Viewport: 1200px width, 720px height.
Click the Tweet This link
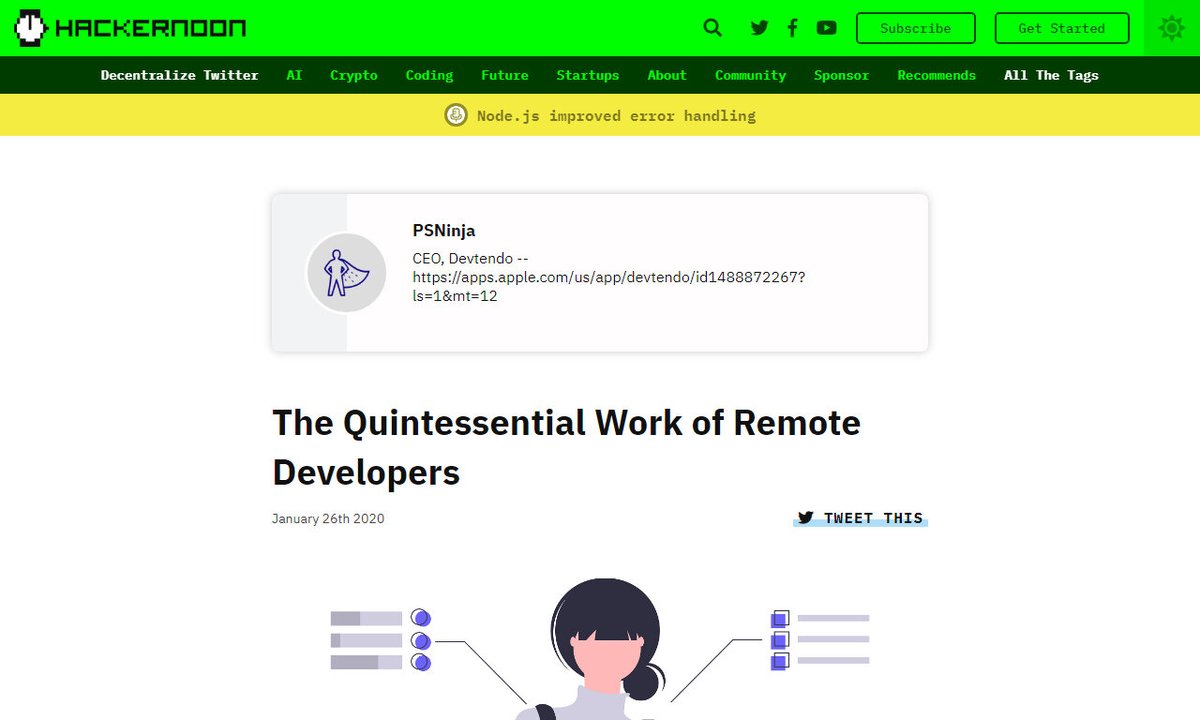861,518
